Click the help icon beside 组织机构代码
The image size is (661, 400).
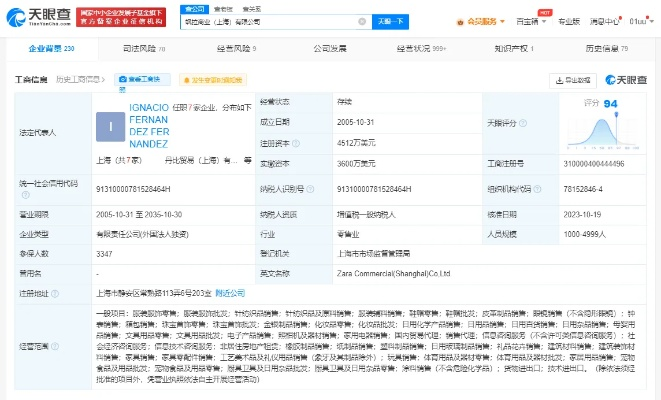tap(537, 189)
